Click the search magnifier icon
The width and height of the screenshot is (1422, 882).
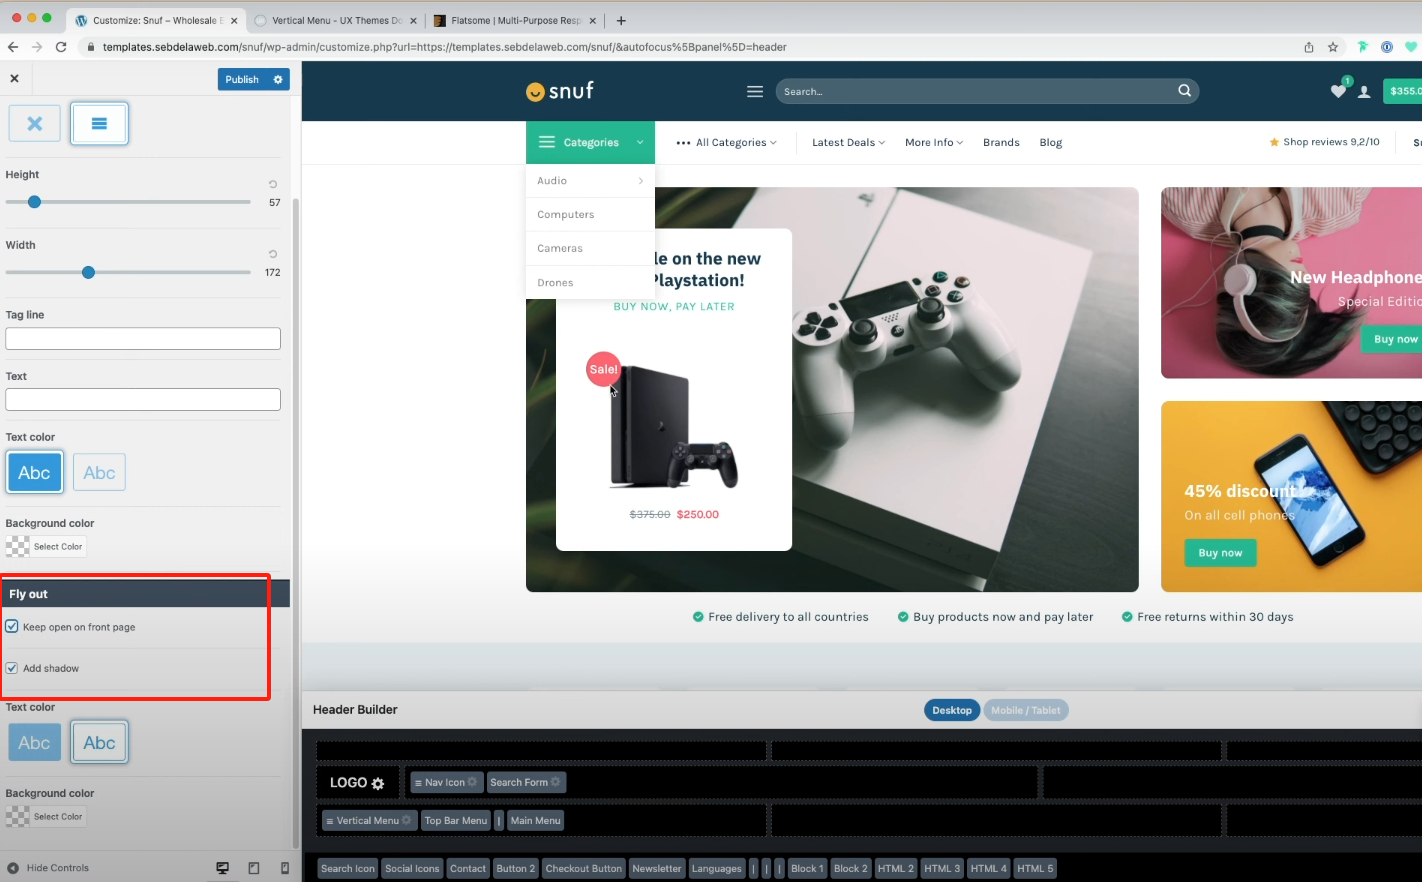(1184, 91)
